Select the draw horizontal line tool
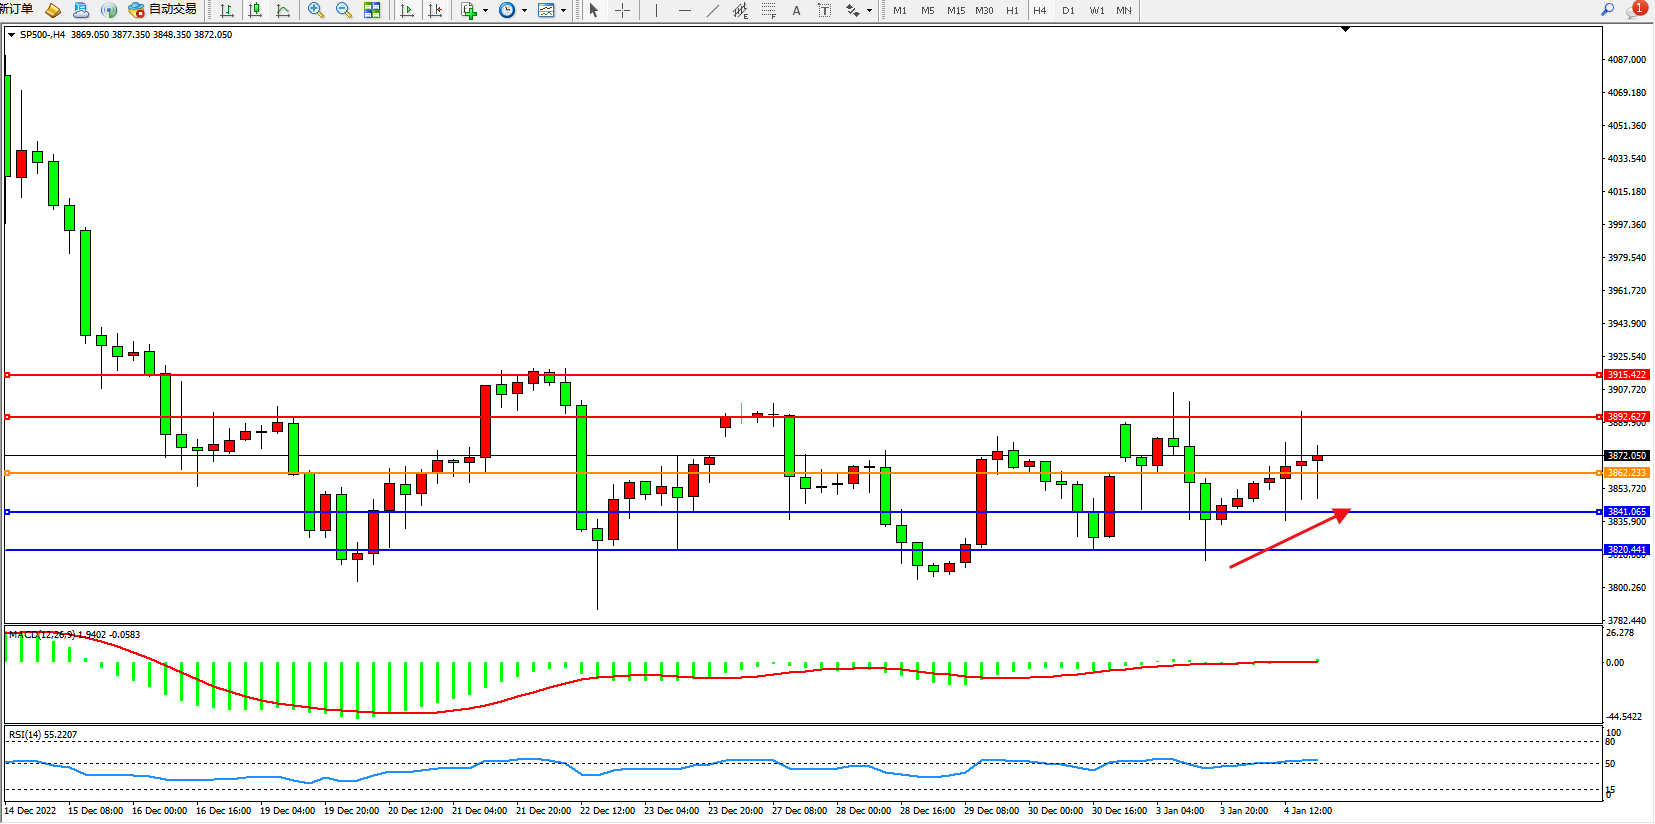The width and height of the screenshot is (1655, 824). [684, 10]
